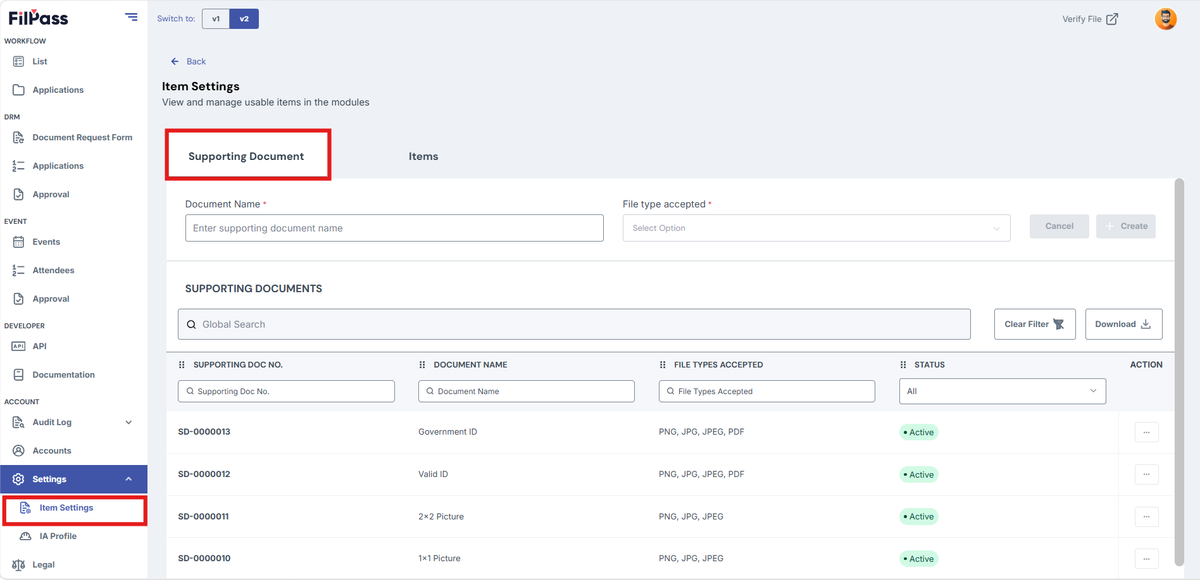Clear filters with the Clear Filter button
1200x580 pixels.
[x=1034, y=324]
